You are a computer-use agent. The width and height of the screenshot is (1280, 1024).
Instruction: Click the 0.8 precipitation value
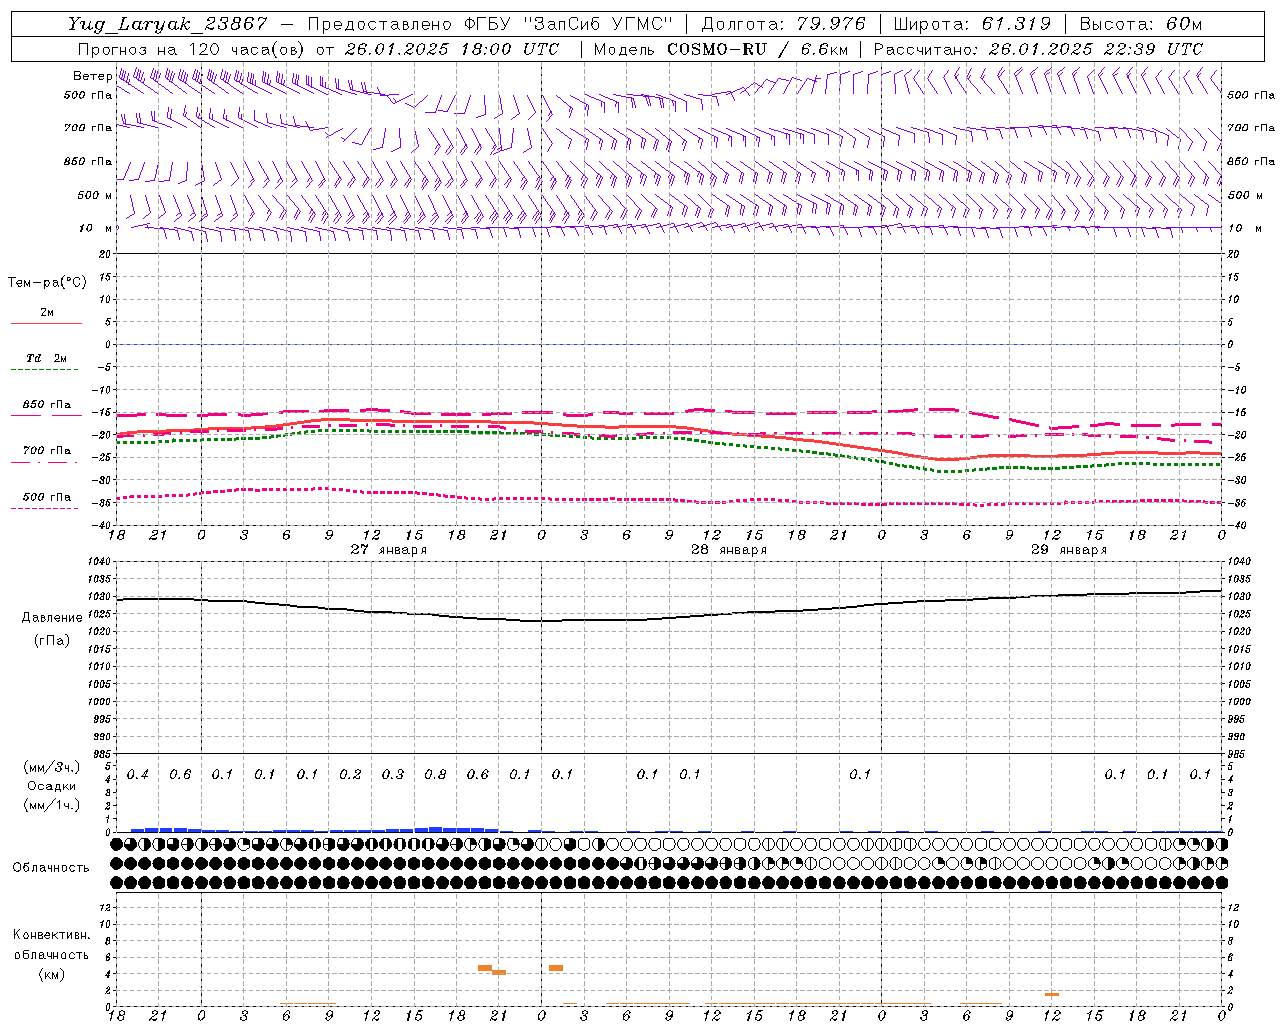(x=435, y=775)
